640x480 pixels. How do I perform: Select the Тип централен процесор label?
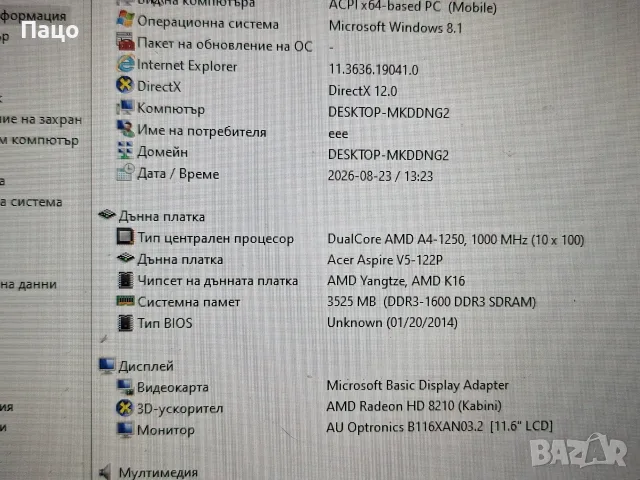coord(215,238)
